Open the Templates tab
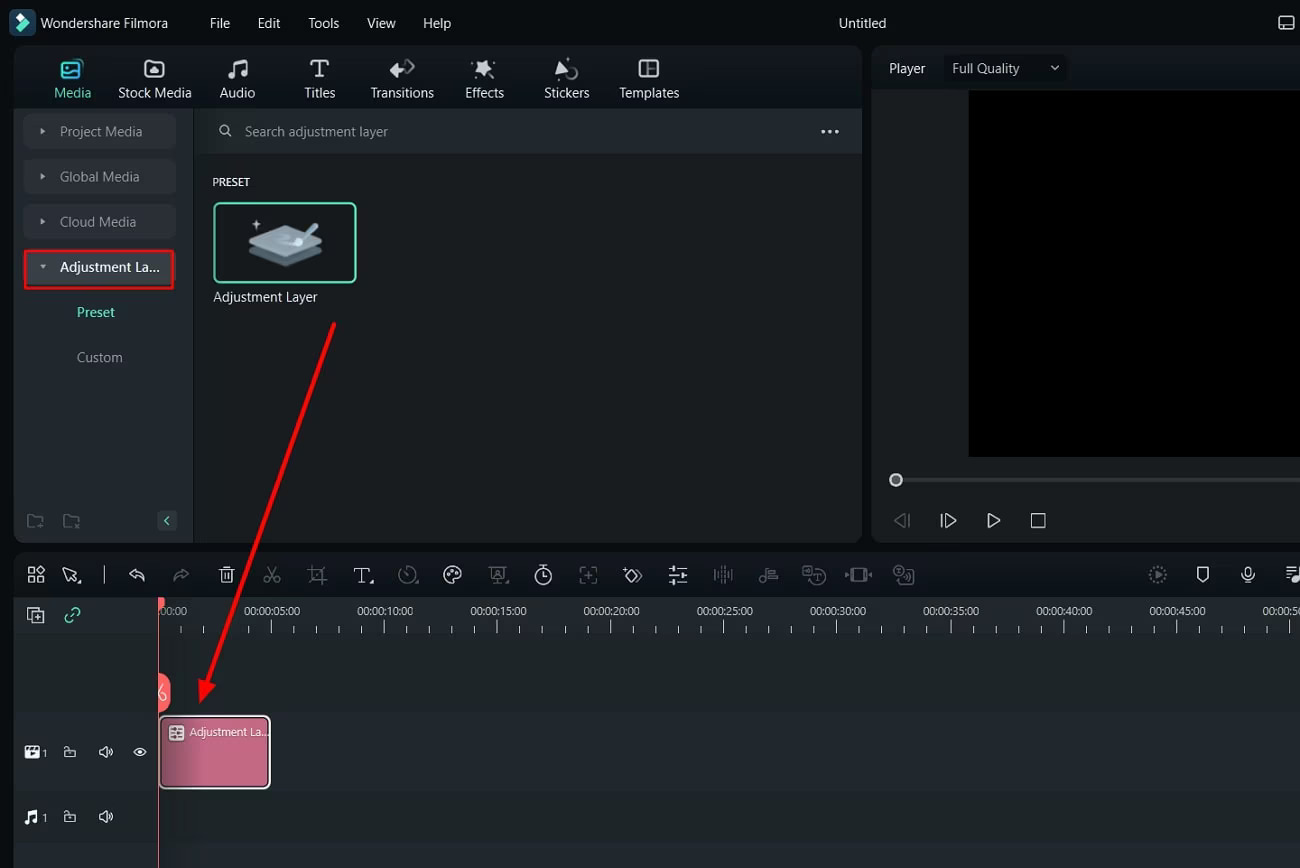Viewport: 1300px width, 868px height. [x=649, y=79]
